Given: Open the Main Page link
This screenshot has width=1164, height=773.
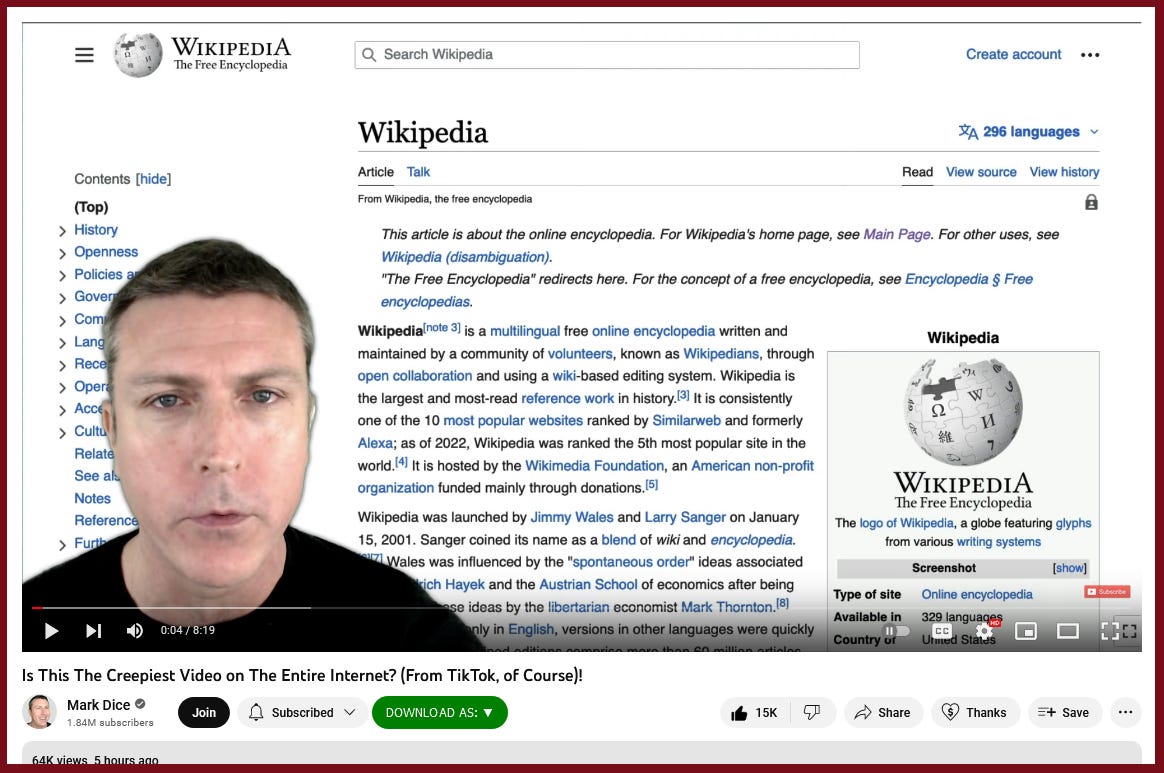Looking at the screenshot, I should click(x=897, y=235).
